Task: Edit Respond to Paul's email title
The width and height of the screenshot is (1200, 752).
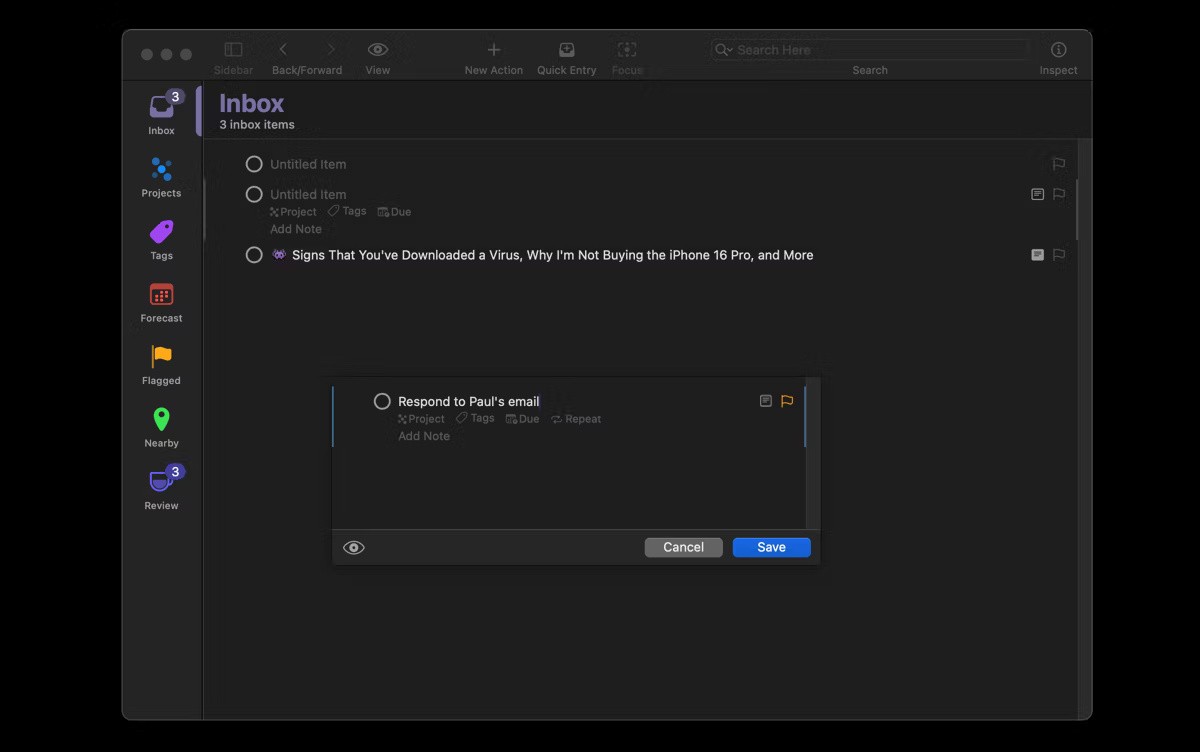Action: tap(469, 401)
